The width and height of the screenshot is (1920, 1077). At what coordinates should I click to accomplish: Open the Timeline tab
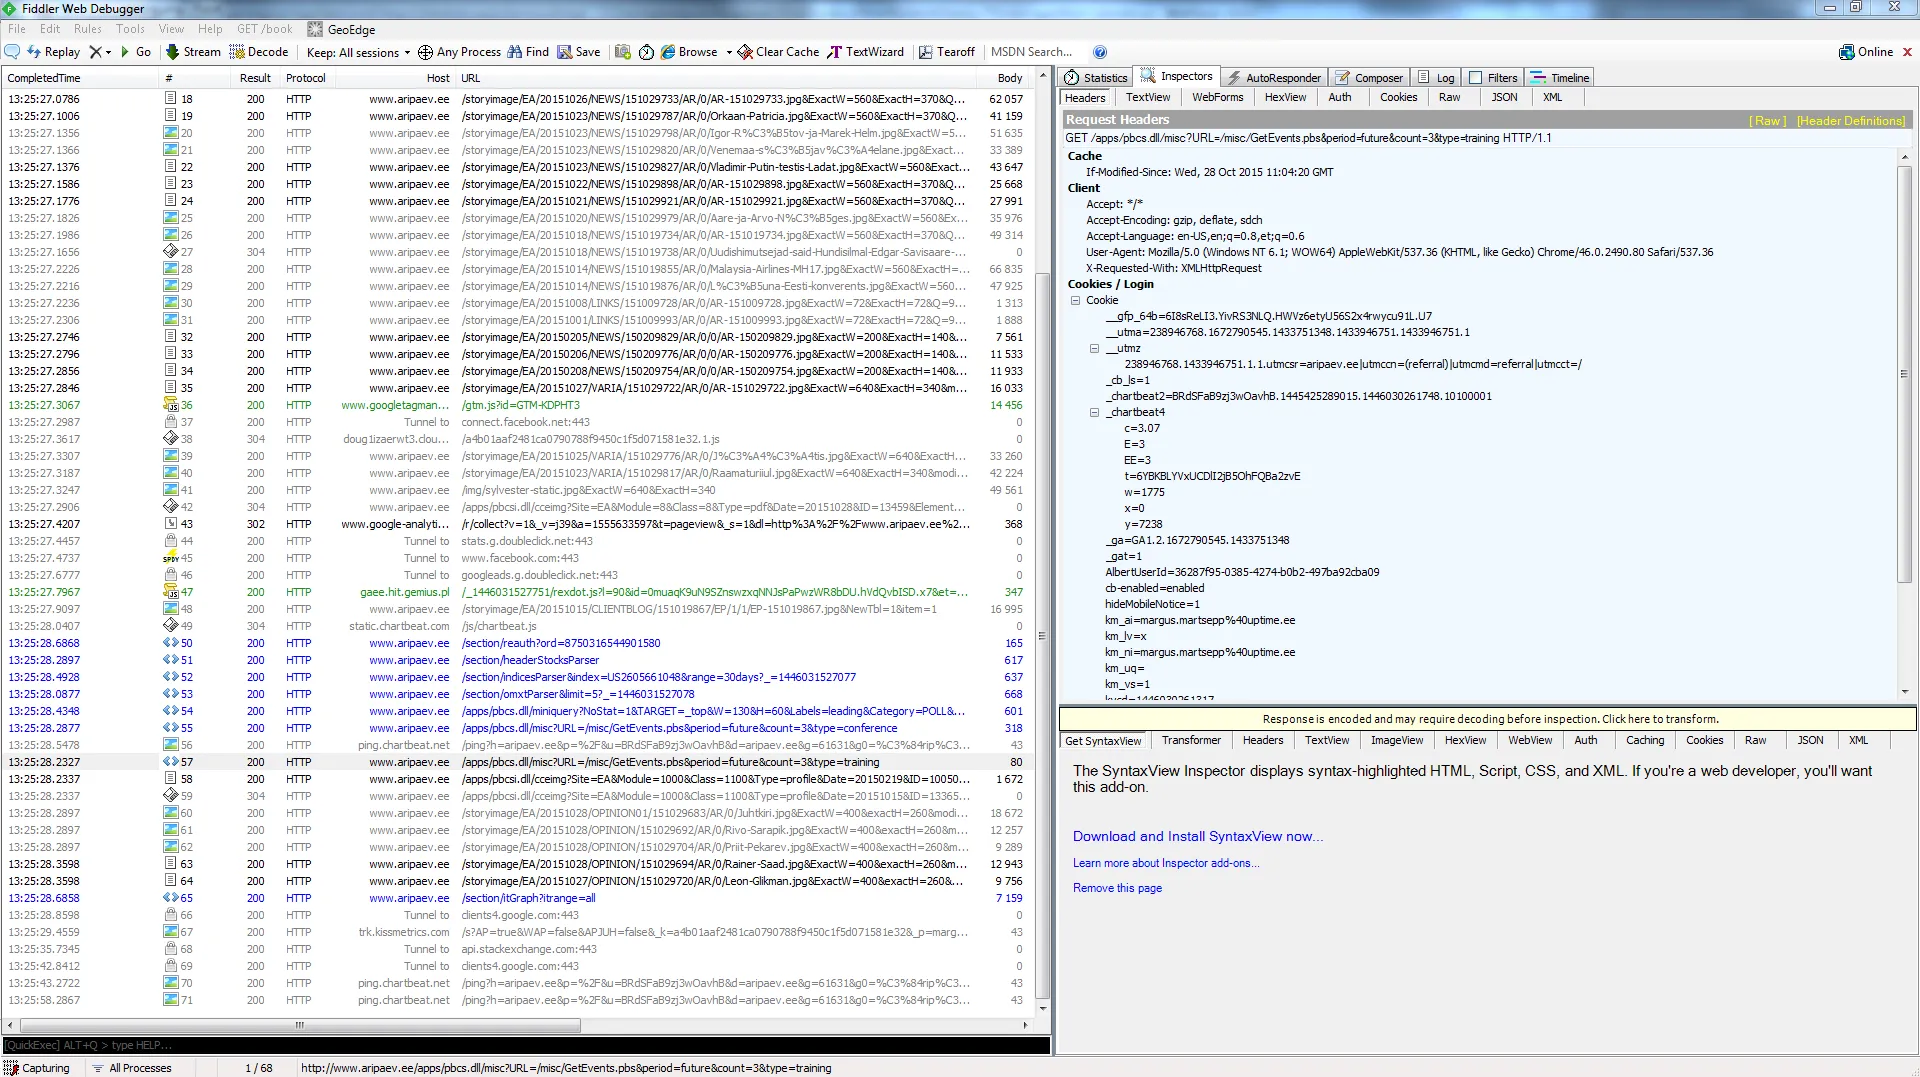[1560, 77]
